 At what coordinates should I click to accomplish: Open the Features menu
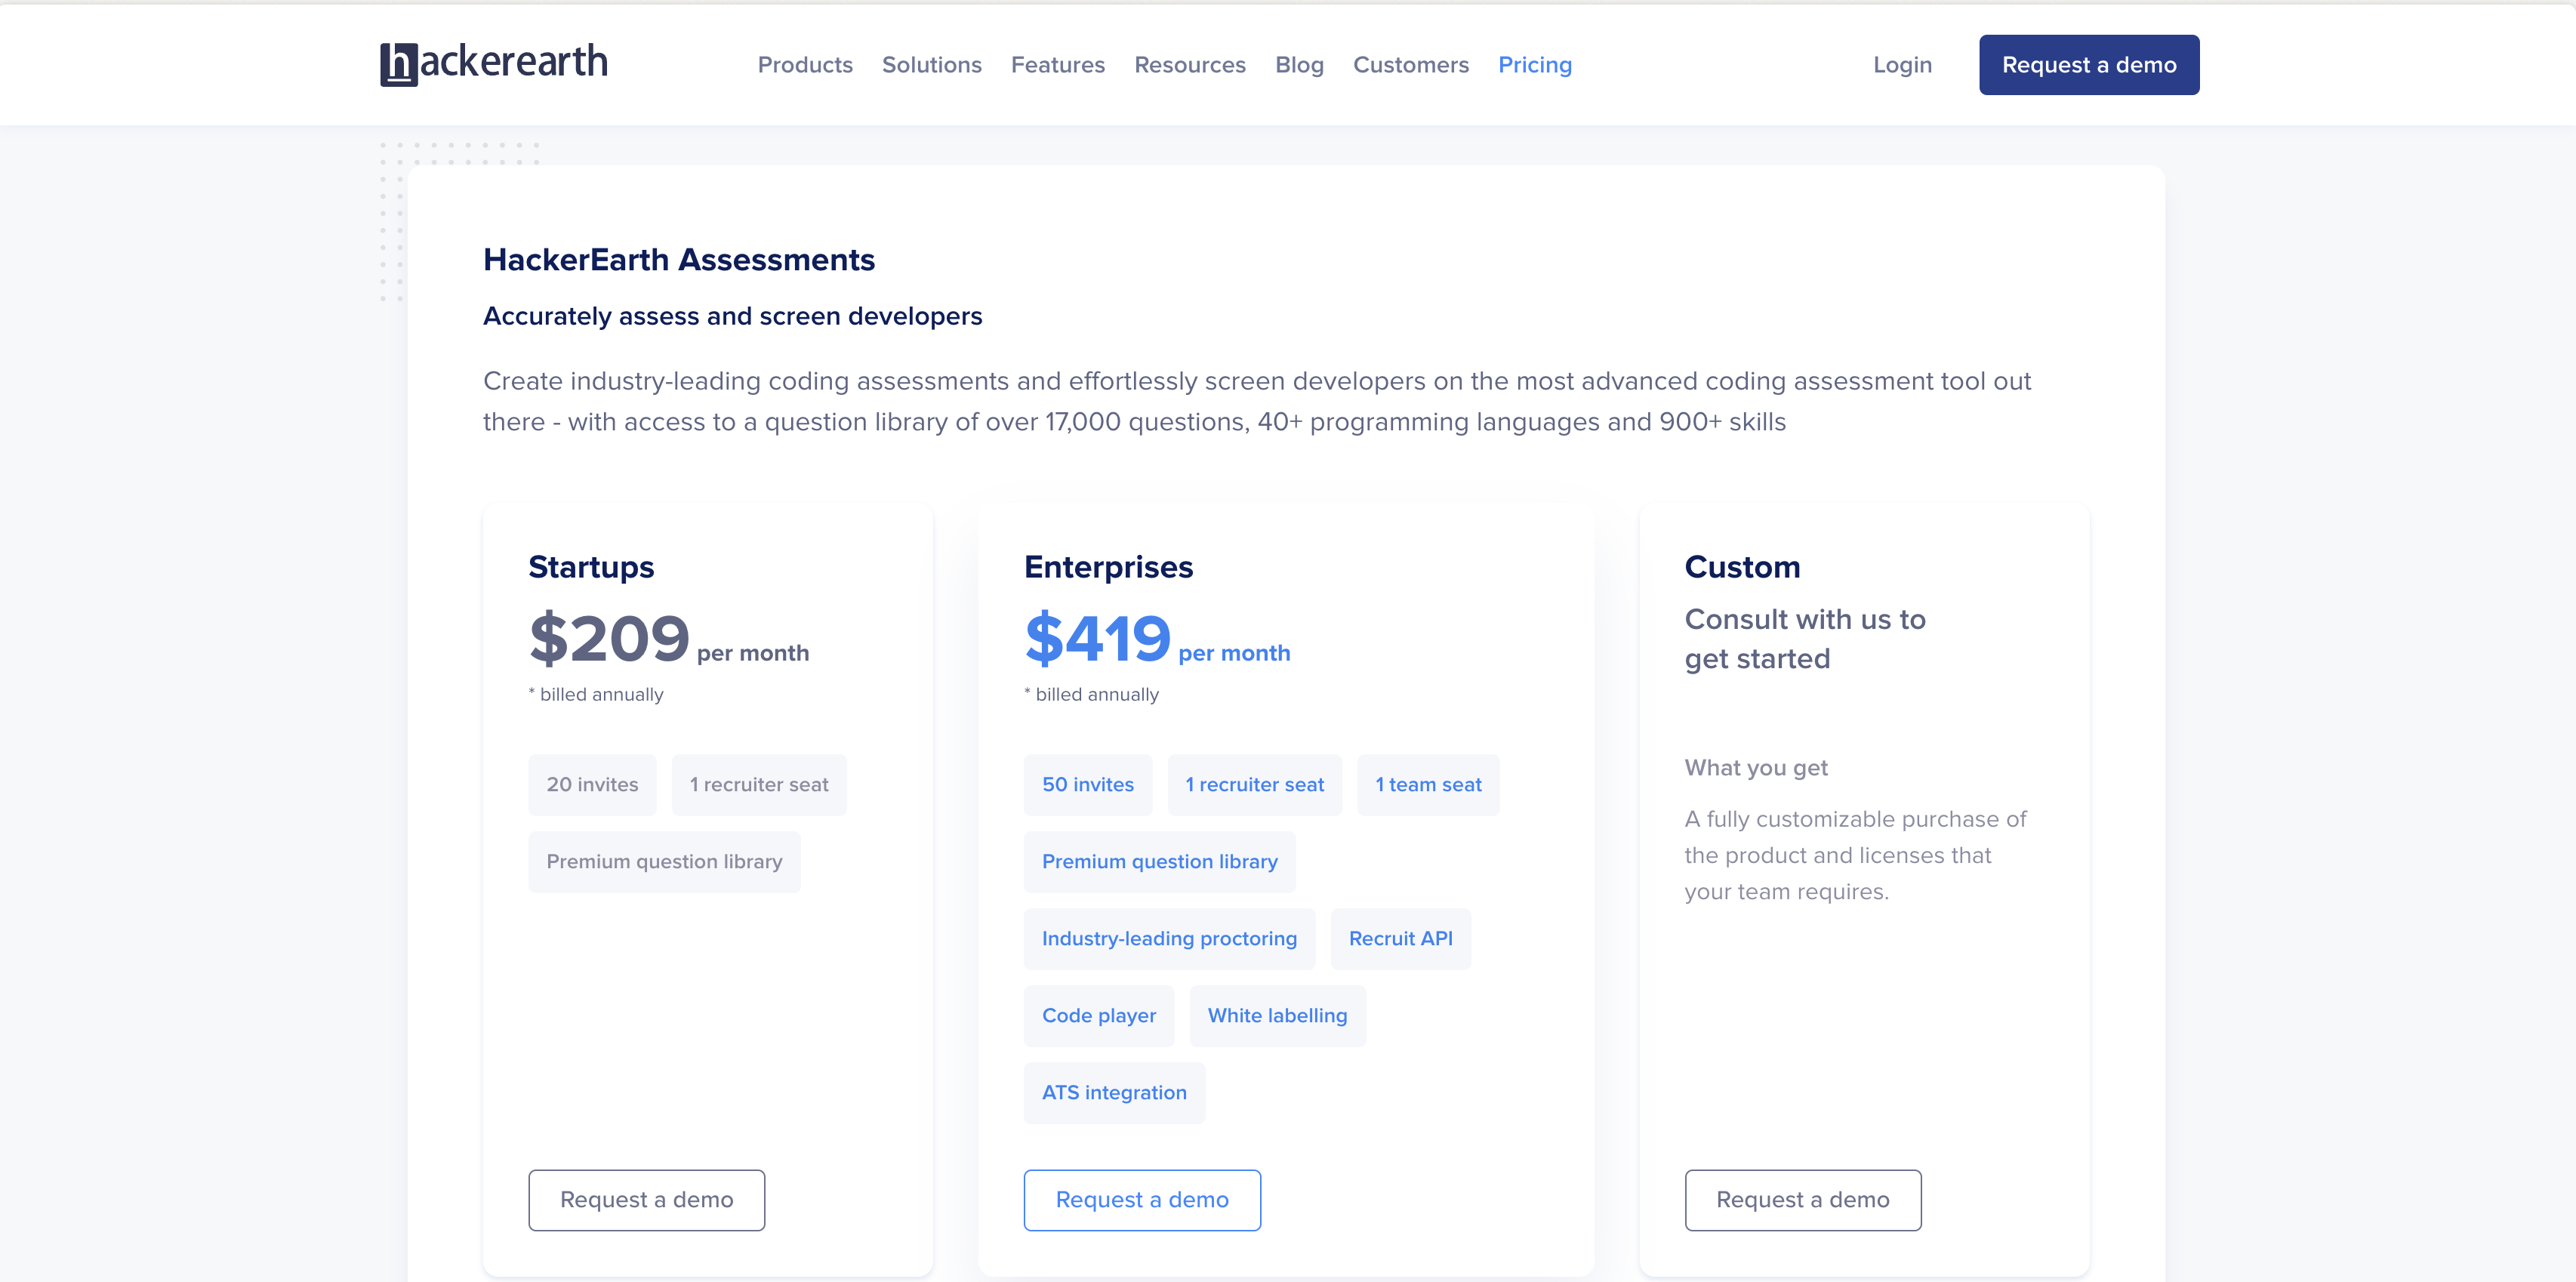(1057, 65)
